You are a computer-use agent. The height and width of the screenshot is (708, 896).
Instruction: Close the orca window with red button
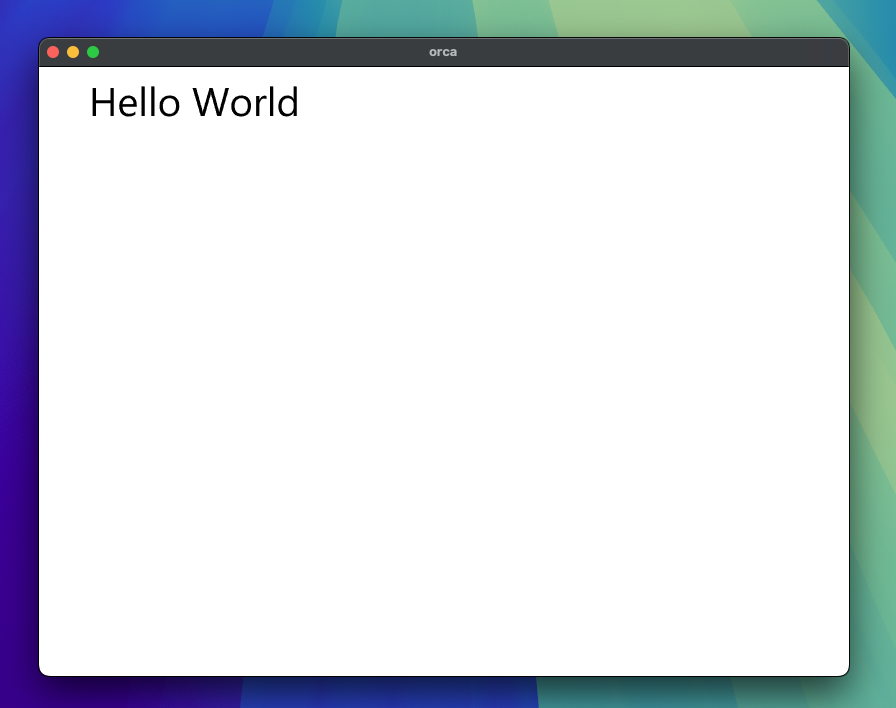pos(53,52)
